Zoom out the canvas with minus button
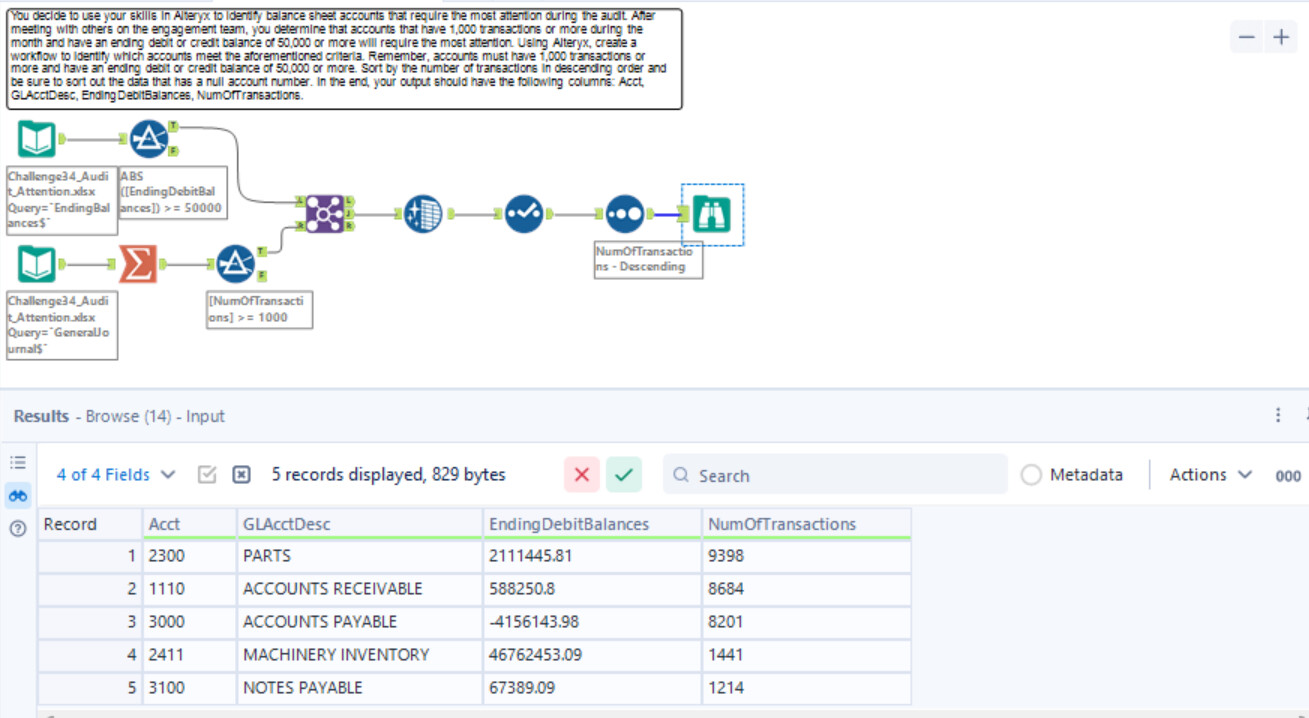This screenshot has width=1309, height=718. (x=1246, y=38)
